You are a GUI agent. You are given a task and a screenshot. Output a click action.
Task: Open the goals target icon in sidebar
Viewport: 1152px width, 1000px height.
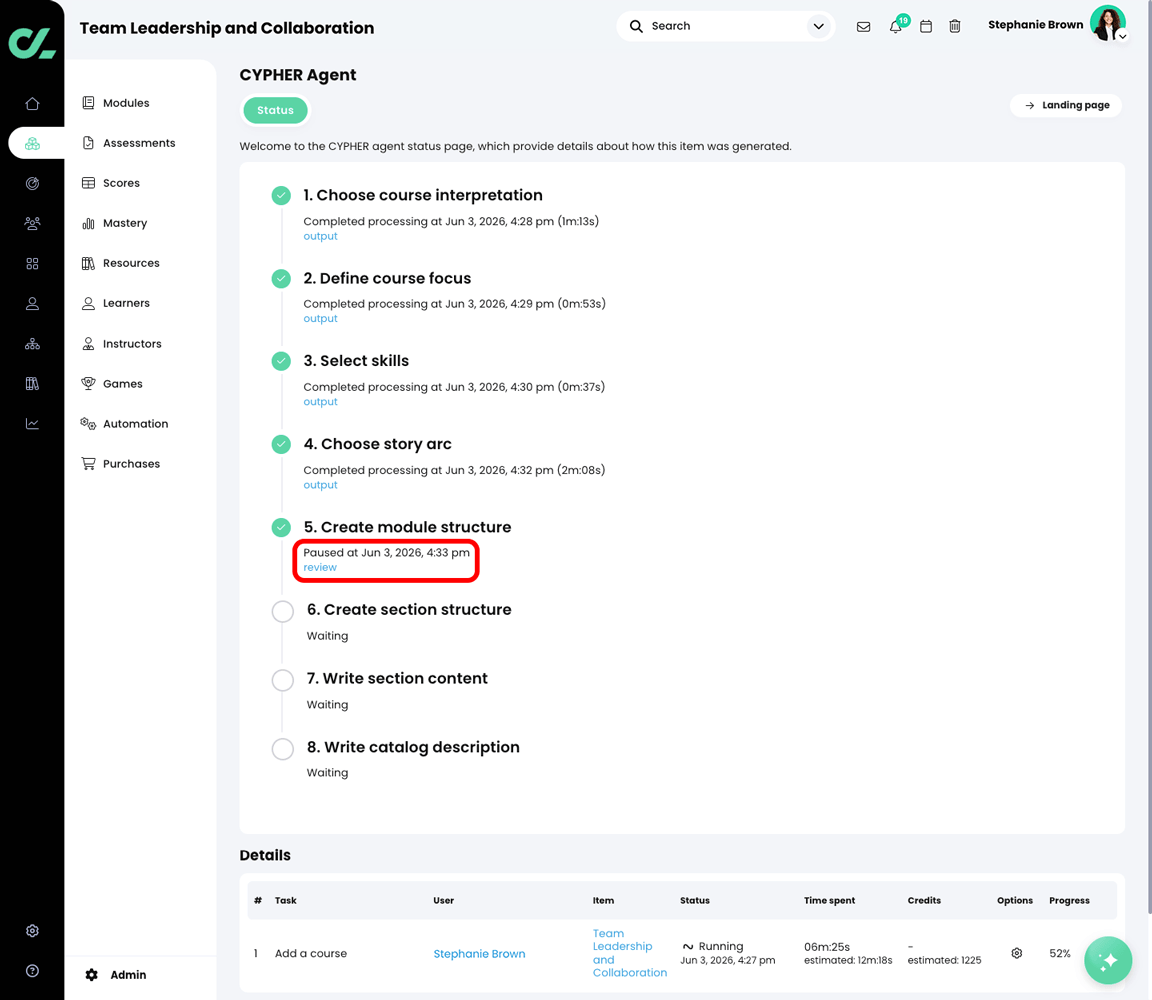click(x=32, y=184)
